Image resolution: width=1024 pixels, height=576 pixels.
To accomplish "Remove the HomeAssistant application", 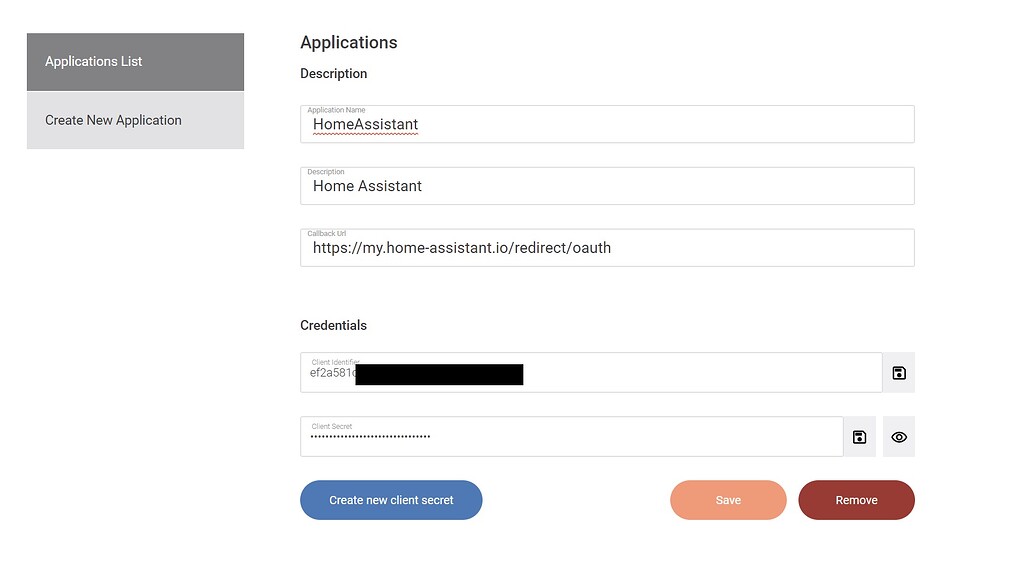I will (856, 499).
